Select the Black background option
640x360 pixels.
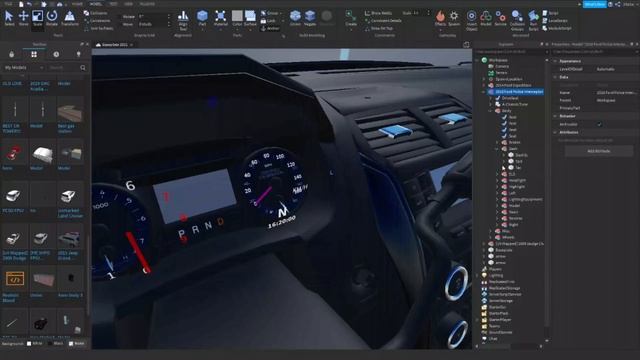56,344
